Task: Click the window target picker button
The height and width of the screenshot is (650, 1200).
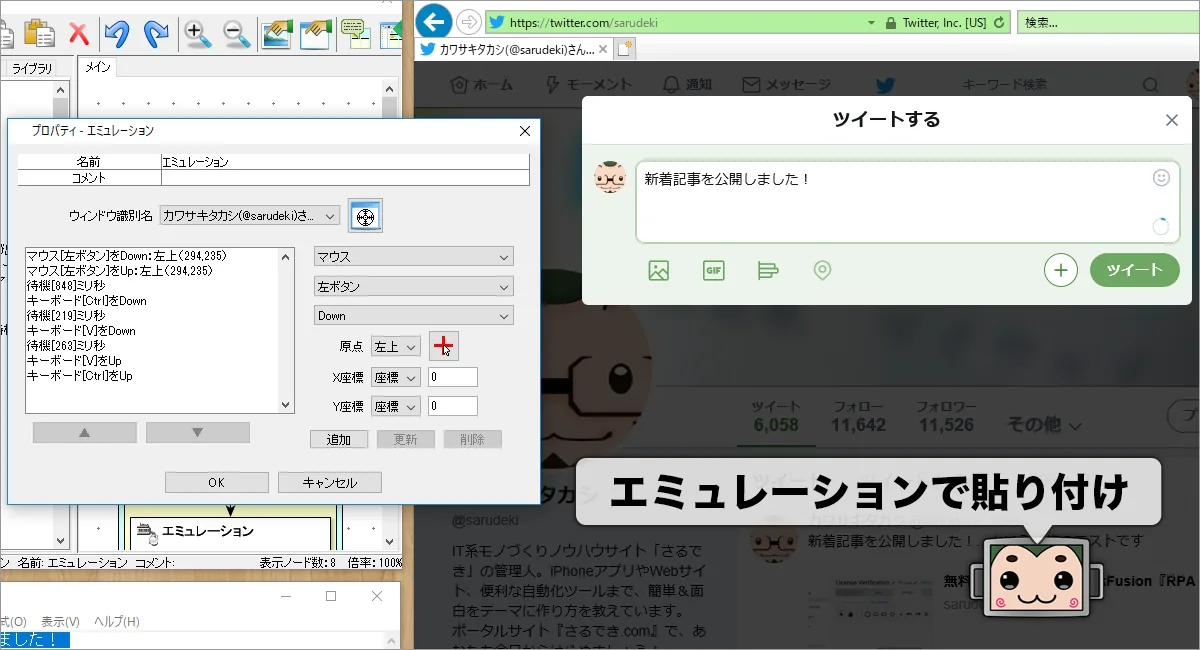Action: tap(365, 215)
